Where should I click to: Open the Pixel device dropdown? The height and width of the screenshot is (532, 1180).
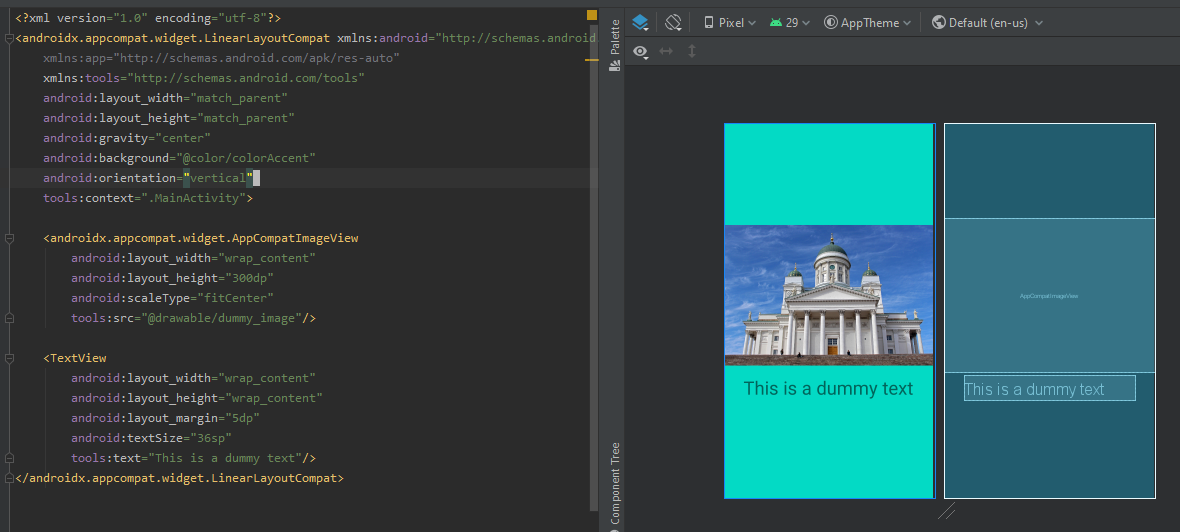[729, 23]
